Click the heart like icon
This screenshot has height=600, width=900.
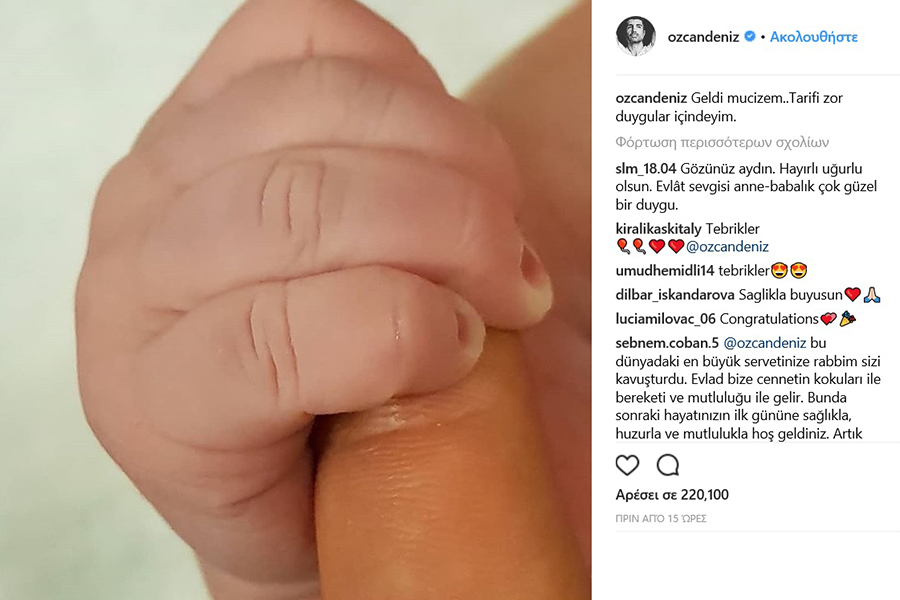(x=627, y=464)
